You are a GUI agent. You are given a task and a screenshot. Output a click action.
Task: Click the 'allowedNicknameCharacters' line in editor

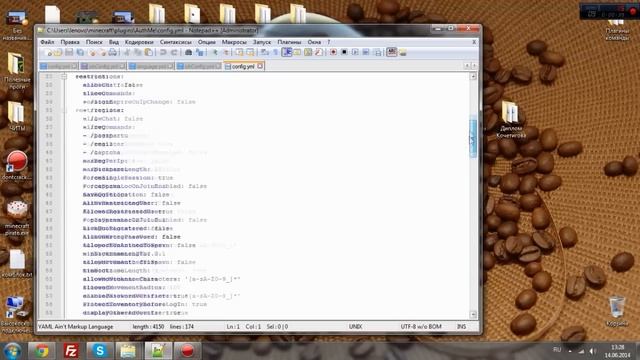click(162, 279)
